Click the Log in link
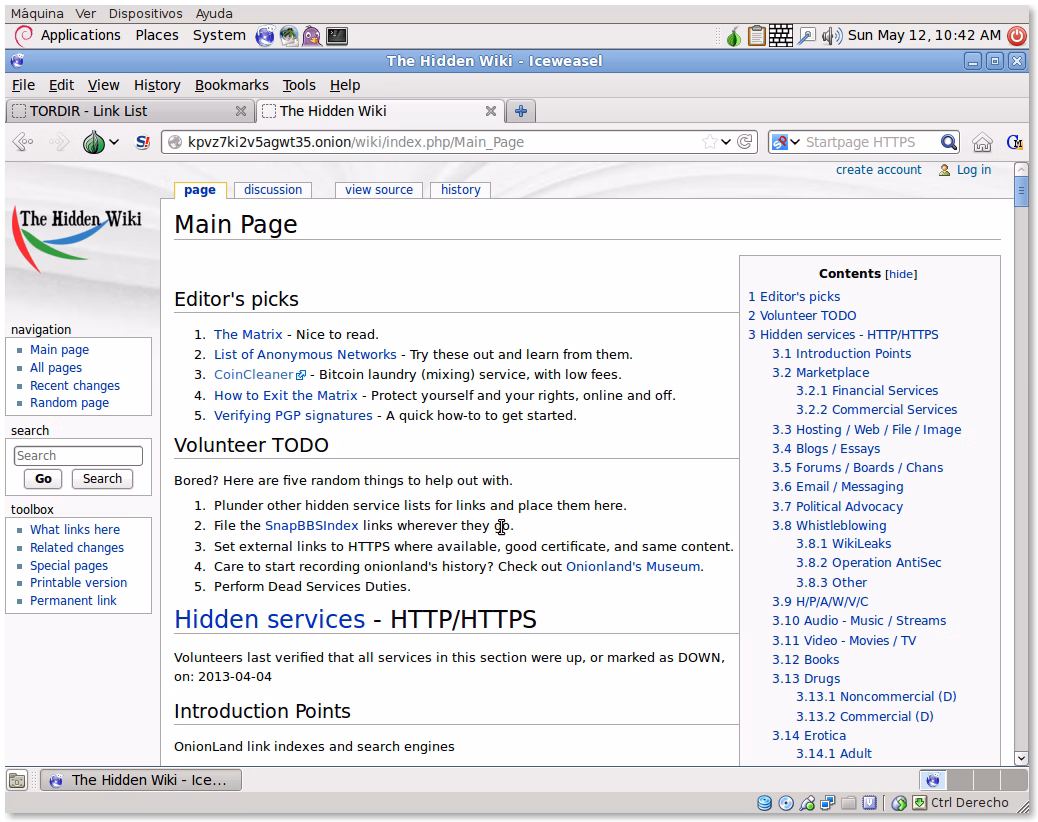The height and width of the screenshot is (822, 1038). (974, 170)
